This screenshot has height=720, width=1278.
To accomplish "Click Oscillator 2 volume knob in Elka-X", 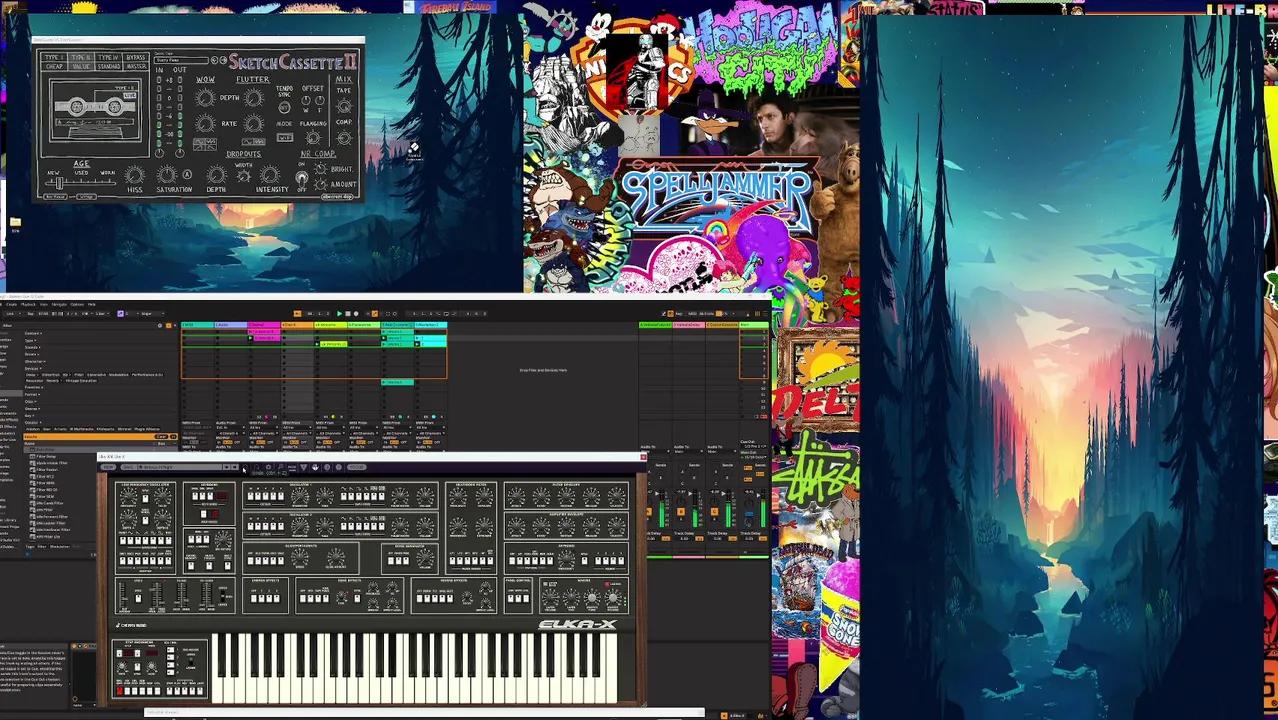I will click(425, 526).
